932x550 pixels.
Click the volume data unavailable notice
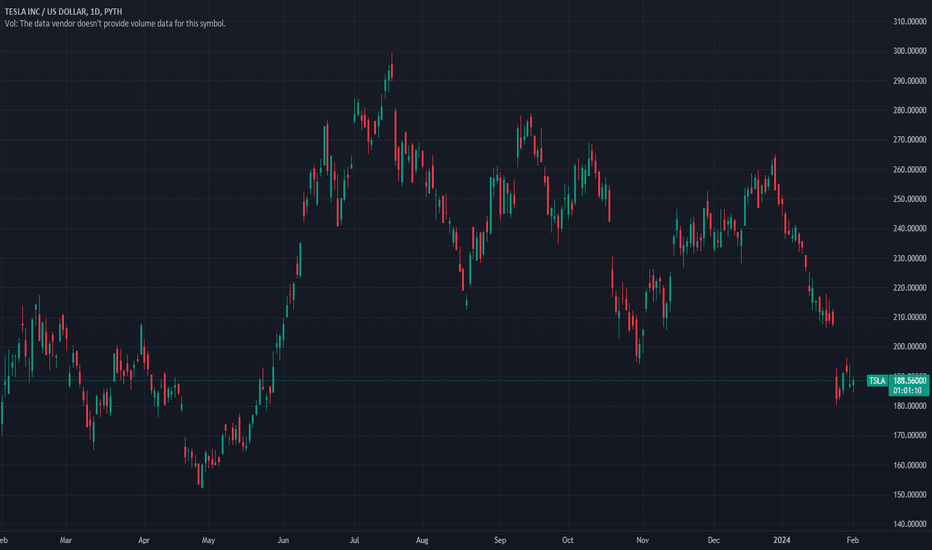pos(115,24)
